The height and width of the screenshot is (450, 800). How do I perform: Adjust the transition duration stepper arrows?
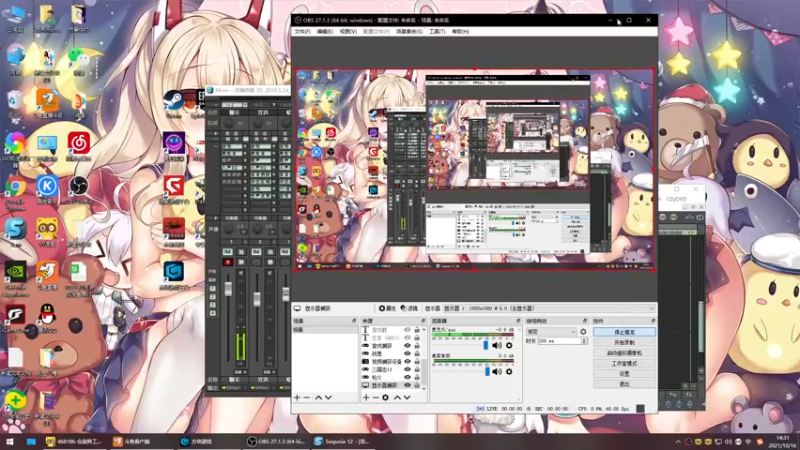[584, 340]
